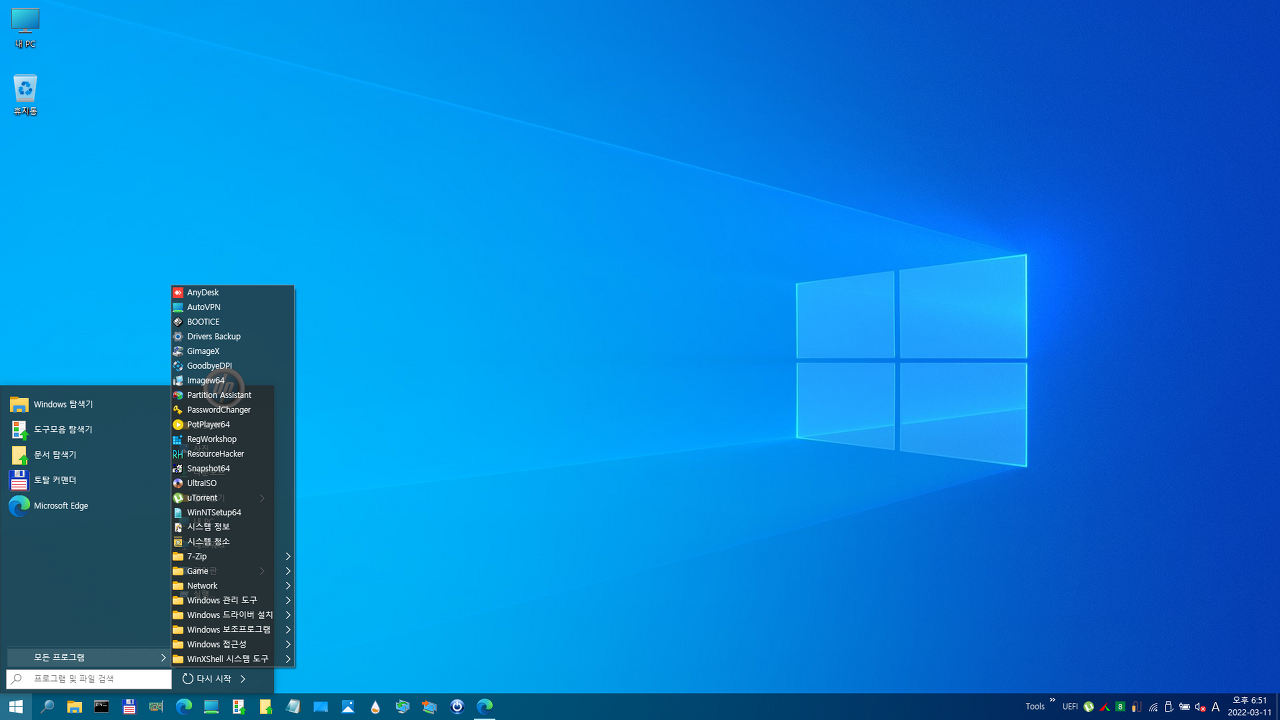
Task: Launch AnyDesk from the programs list
Action: point(233,293)
